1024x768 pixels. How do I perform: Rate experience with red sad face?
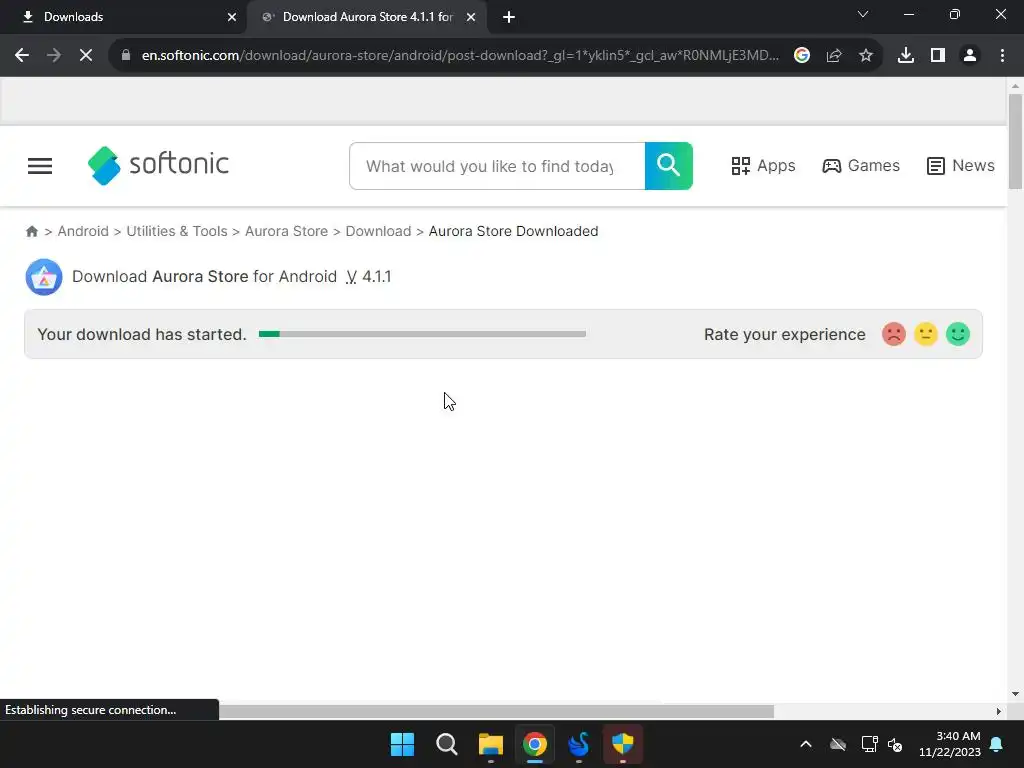click(893, 334)
